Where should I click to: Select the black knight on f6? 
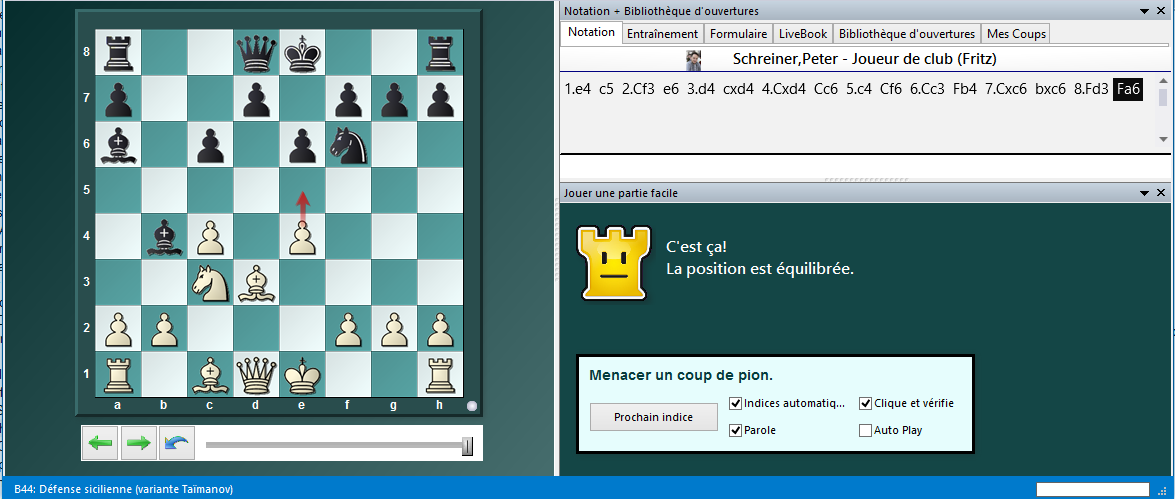coord(348,145)
